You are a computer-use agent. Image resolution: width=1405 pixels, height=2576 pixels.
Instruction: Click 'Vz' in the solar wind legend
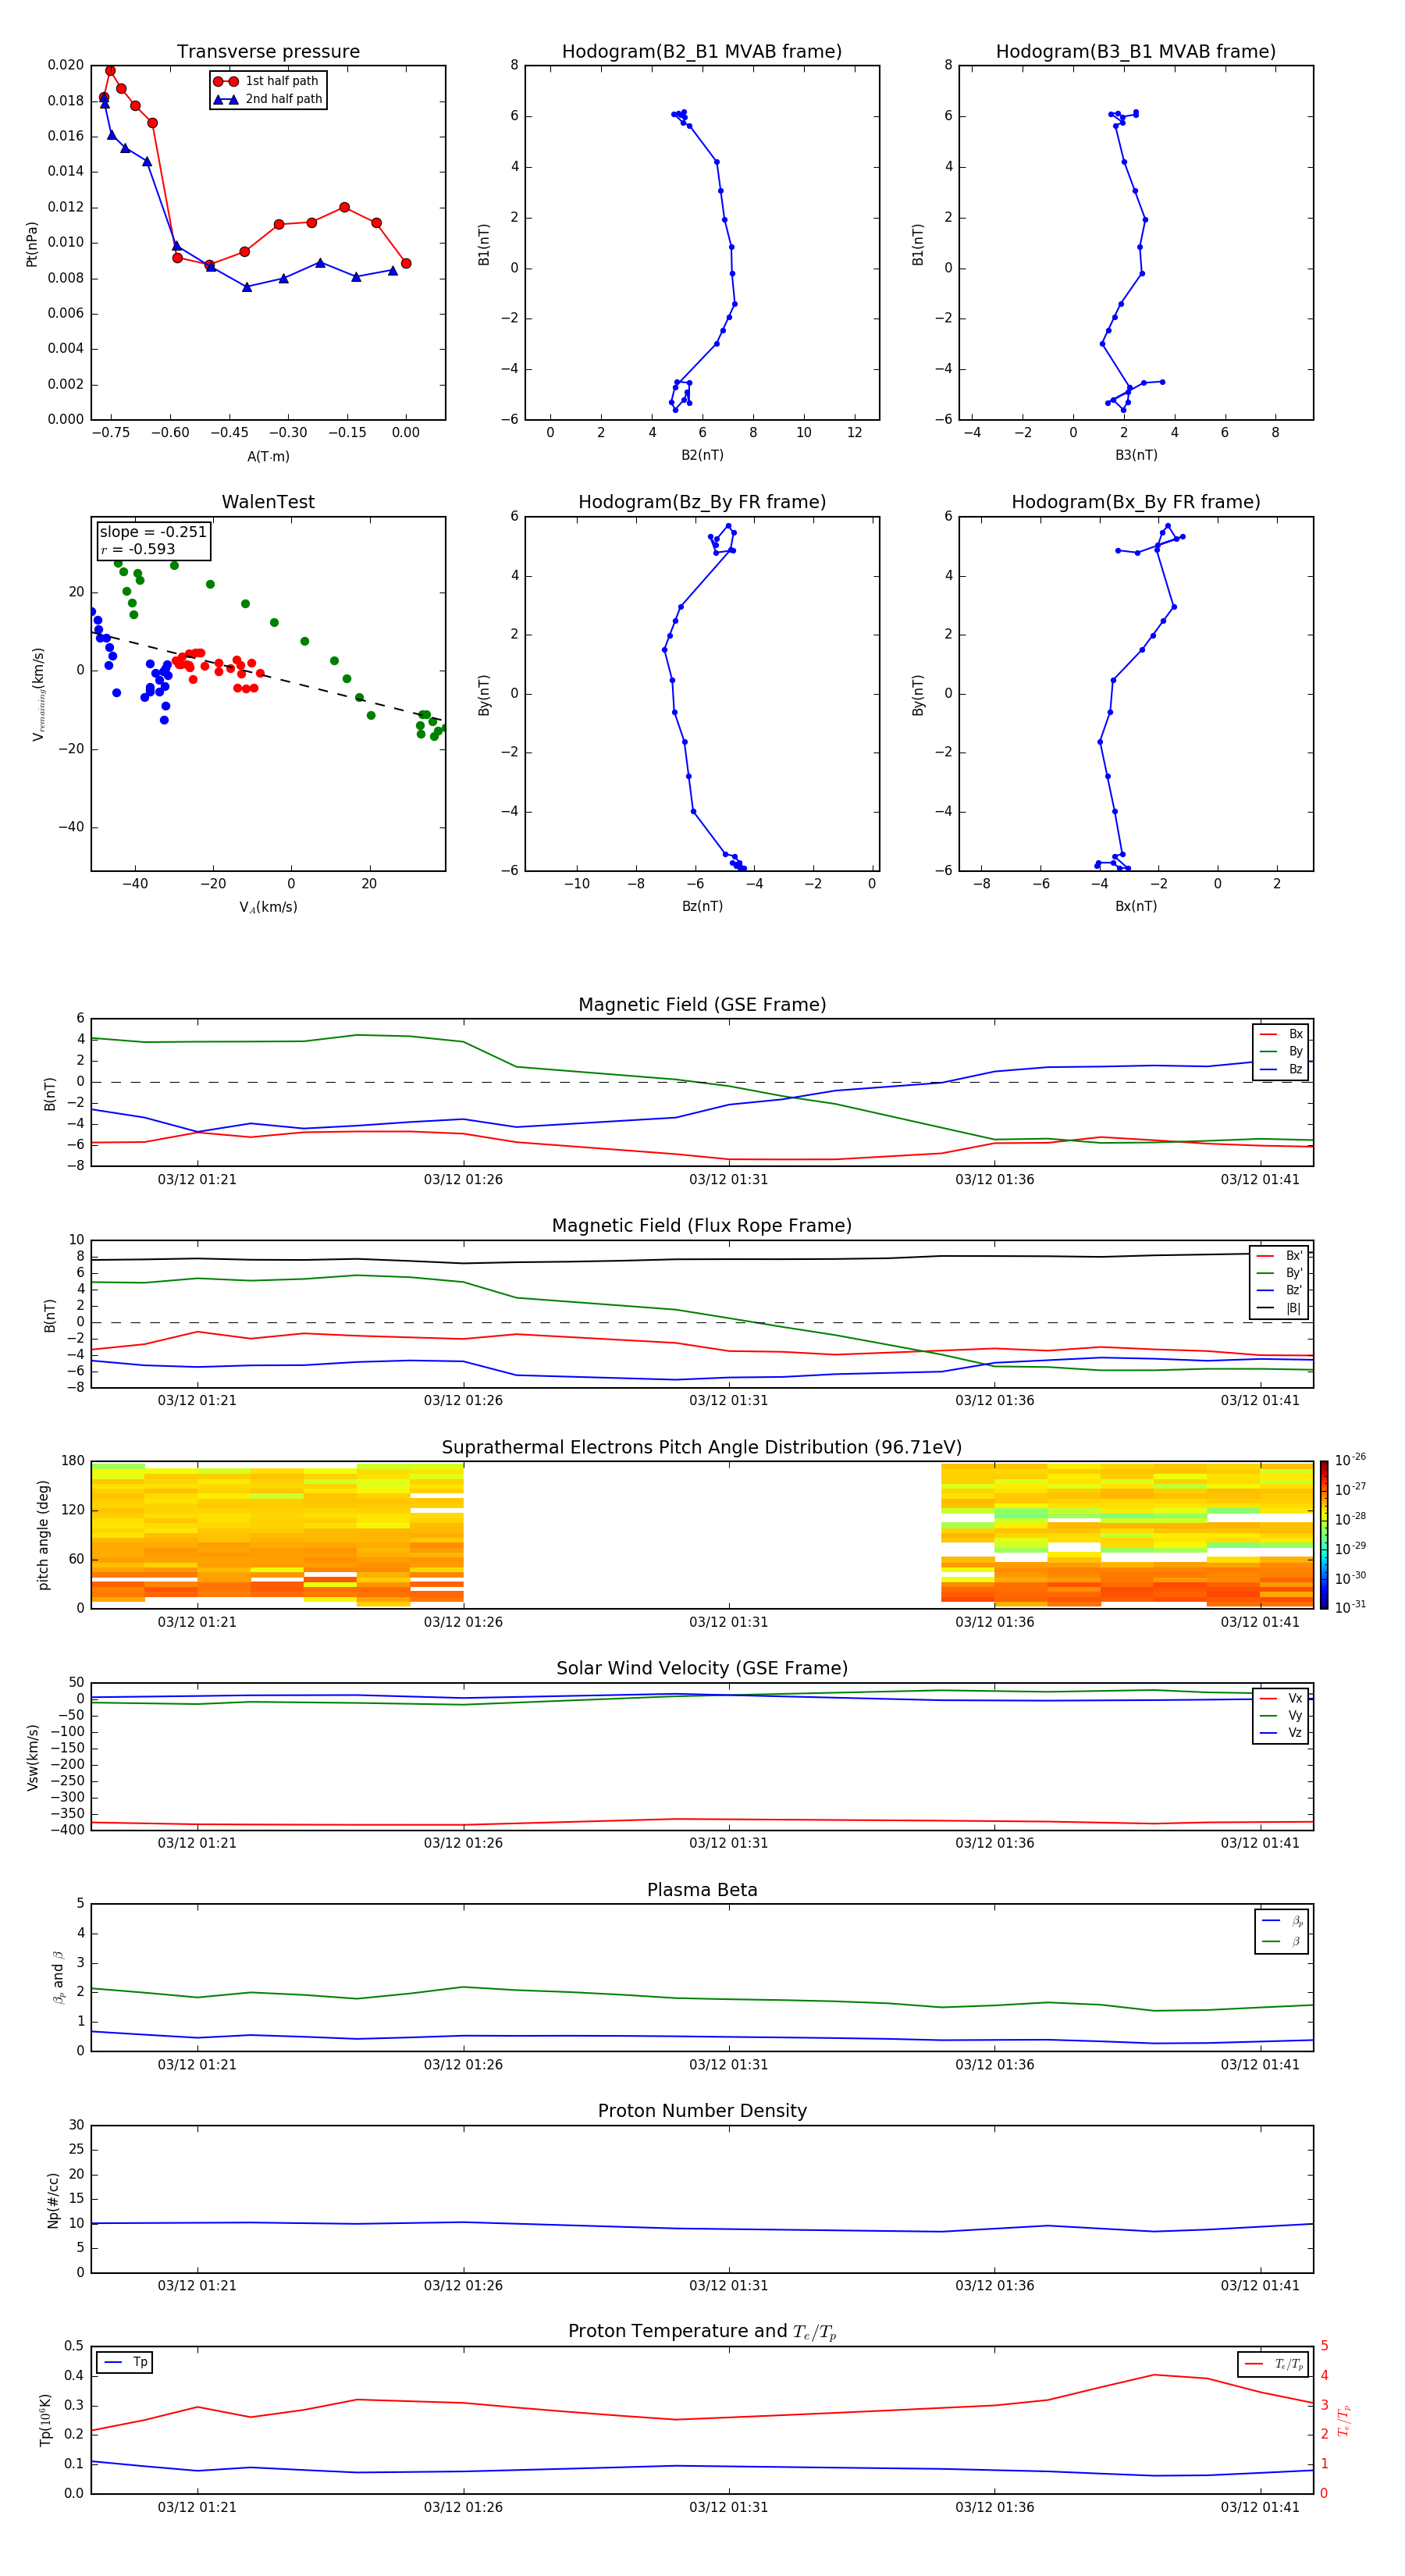click(x=1282, y=1733)
